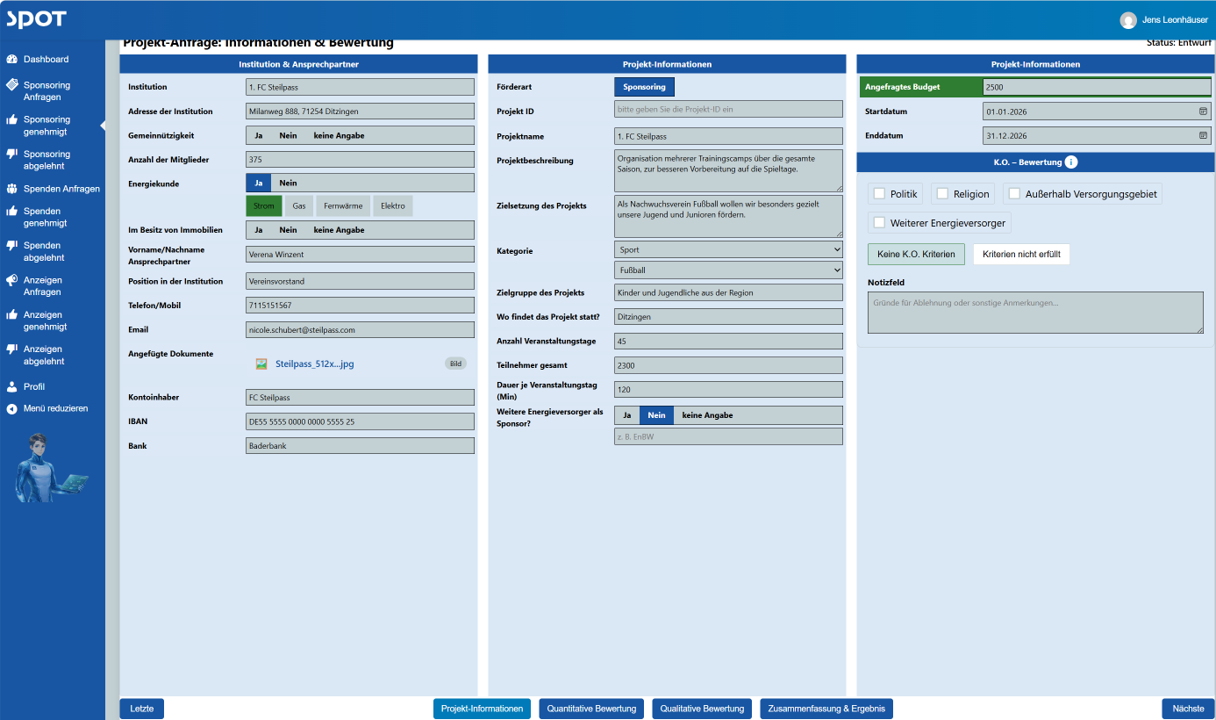
Task: Show the K.O.-Bewertung info icon
Action: point(1071,162)
